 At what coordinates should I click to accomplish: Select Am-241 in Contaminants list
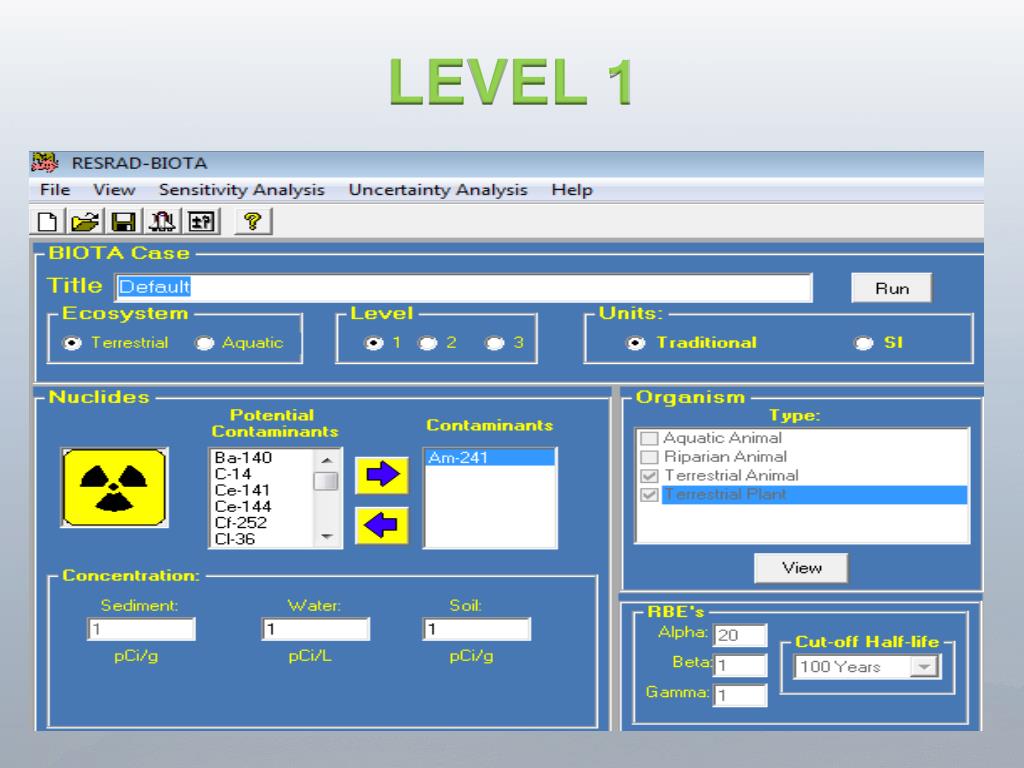490,458
